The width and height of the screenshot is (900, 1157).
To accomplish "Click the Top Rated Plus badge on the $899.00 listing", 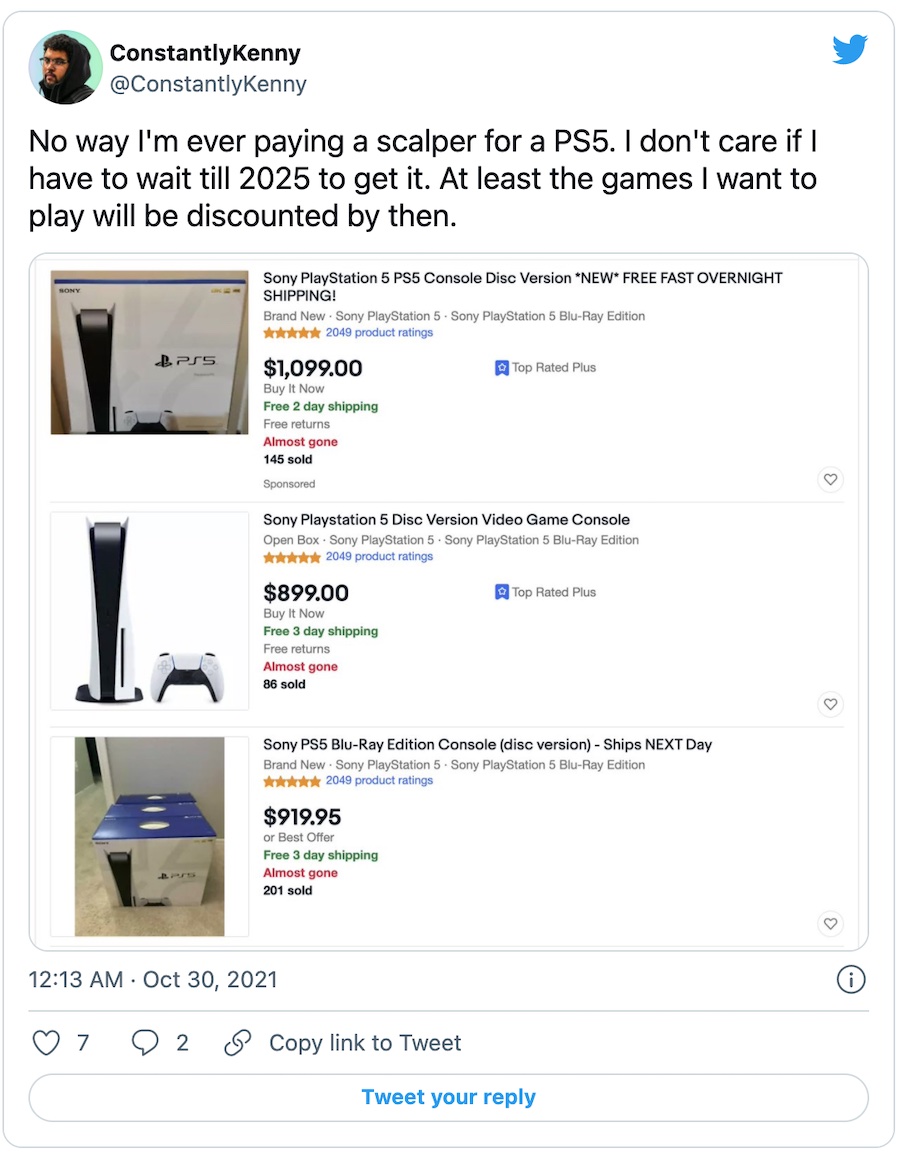I will click(x=545, y=592).
